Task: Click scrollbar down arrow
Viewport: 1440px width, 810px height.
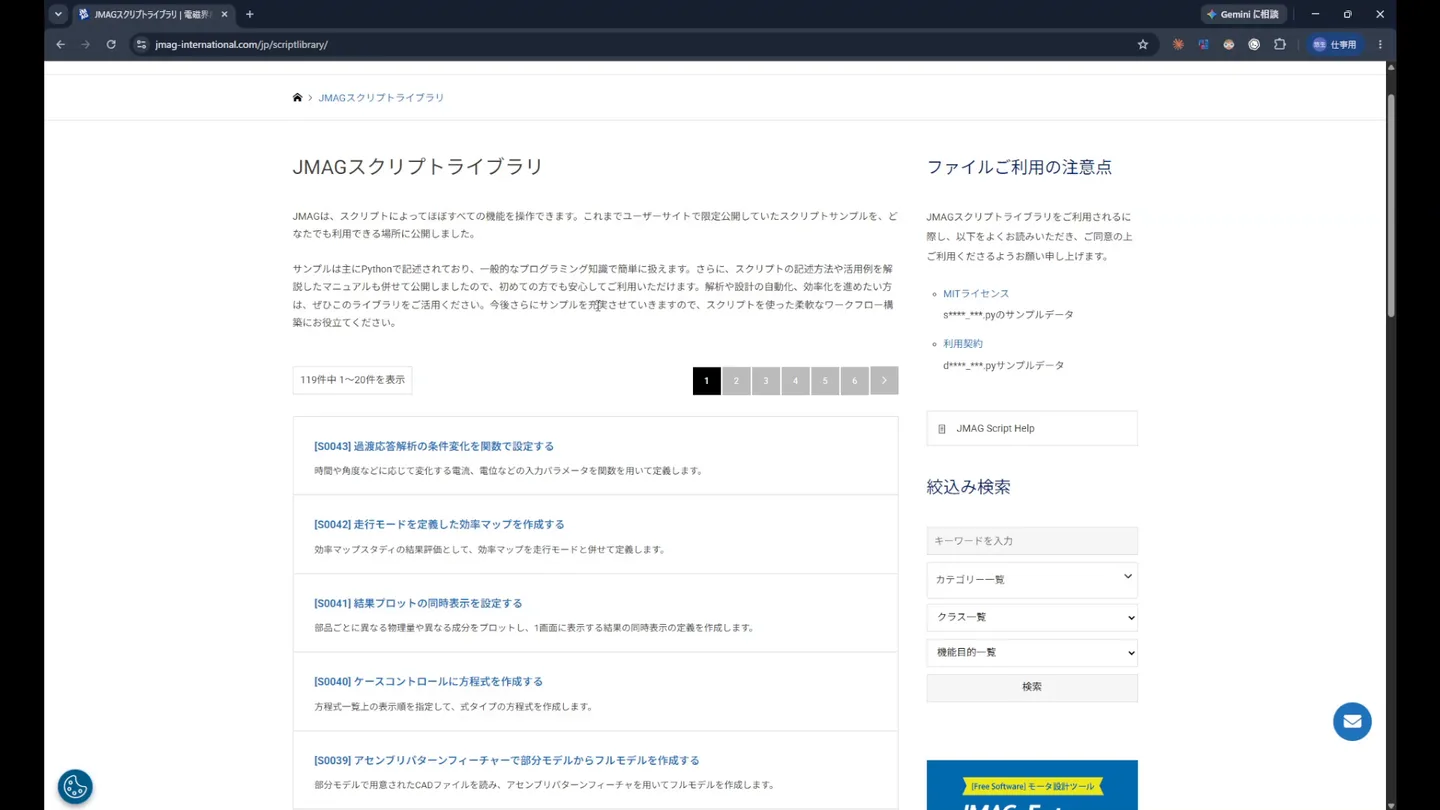Action: point(1390,804)
